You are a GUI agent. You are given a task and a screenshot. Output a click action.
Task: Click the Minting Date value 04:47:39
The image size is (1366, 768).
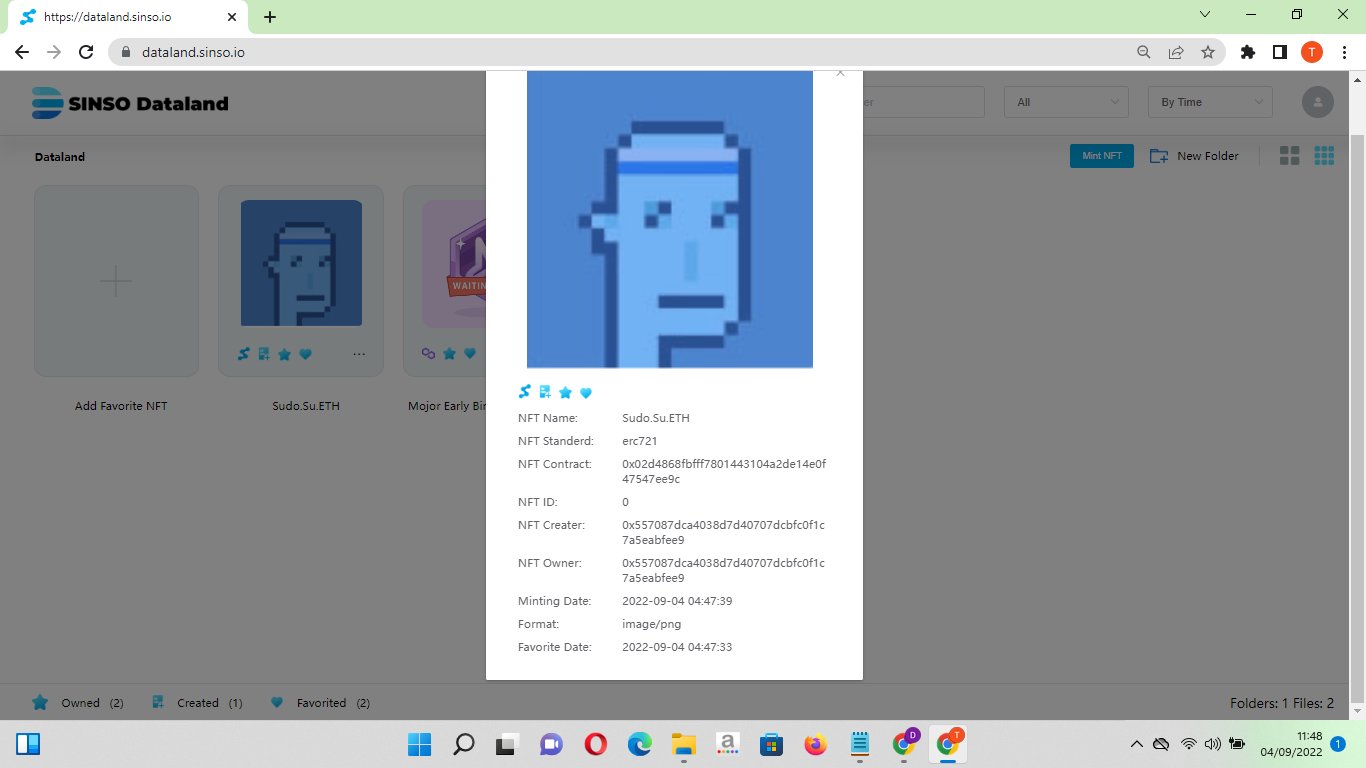coord(677,601)
